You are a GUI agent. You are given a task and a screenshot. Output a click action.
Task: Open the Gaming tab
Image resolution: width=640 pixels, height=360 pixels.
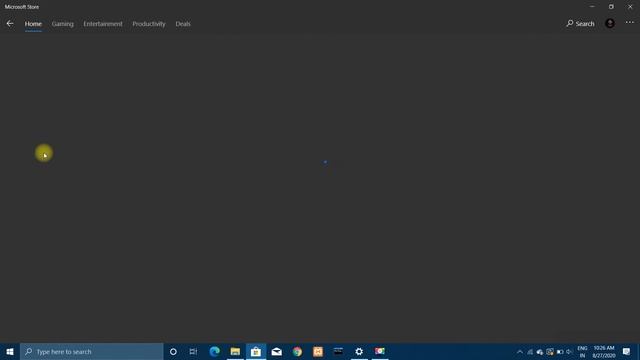(x=62, y=24)
